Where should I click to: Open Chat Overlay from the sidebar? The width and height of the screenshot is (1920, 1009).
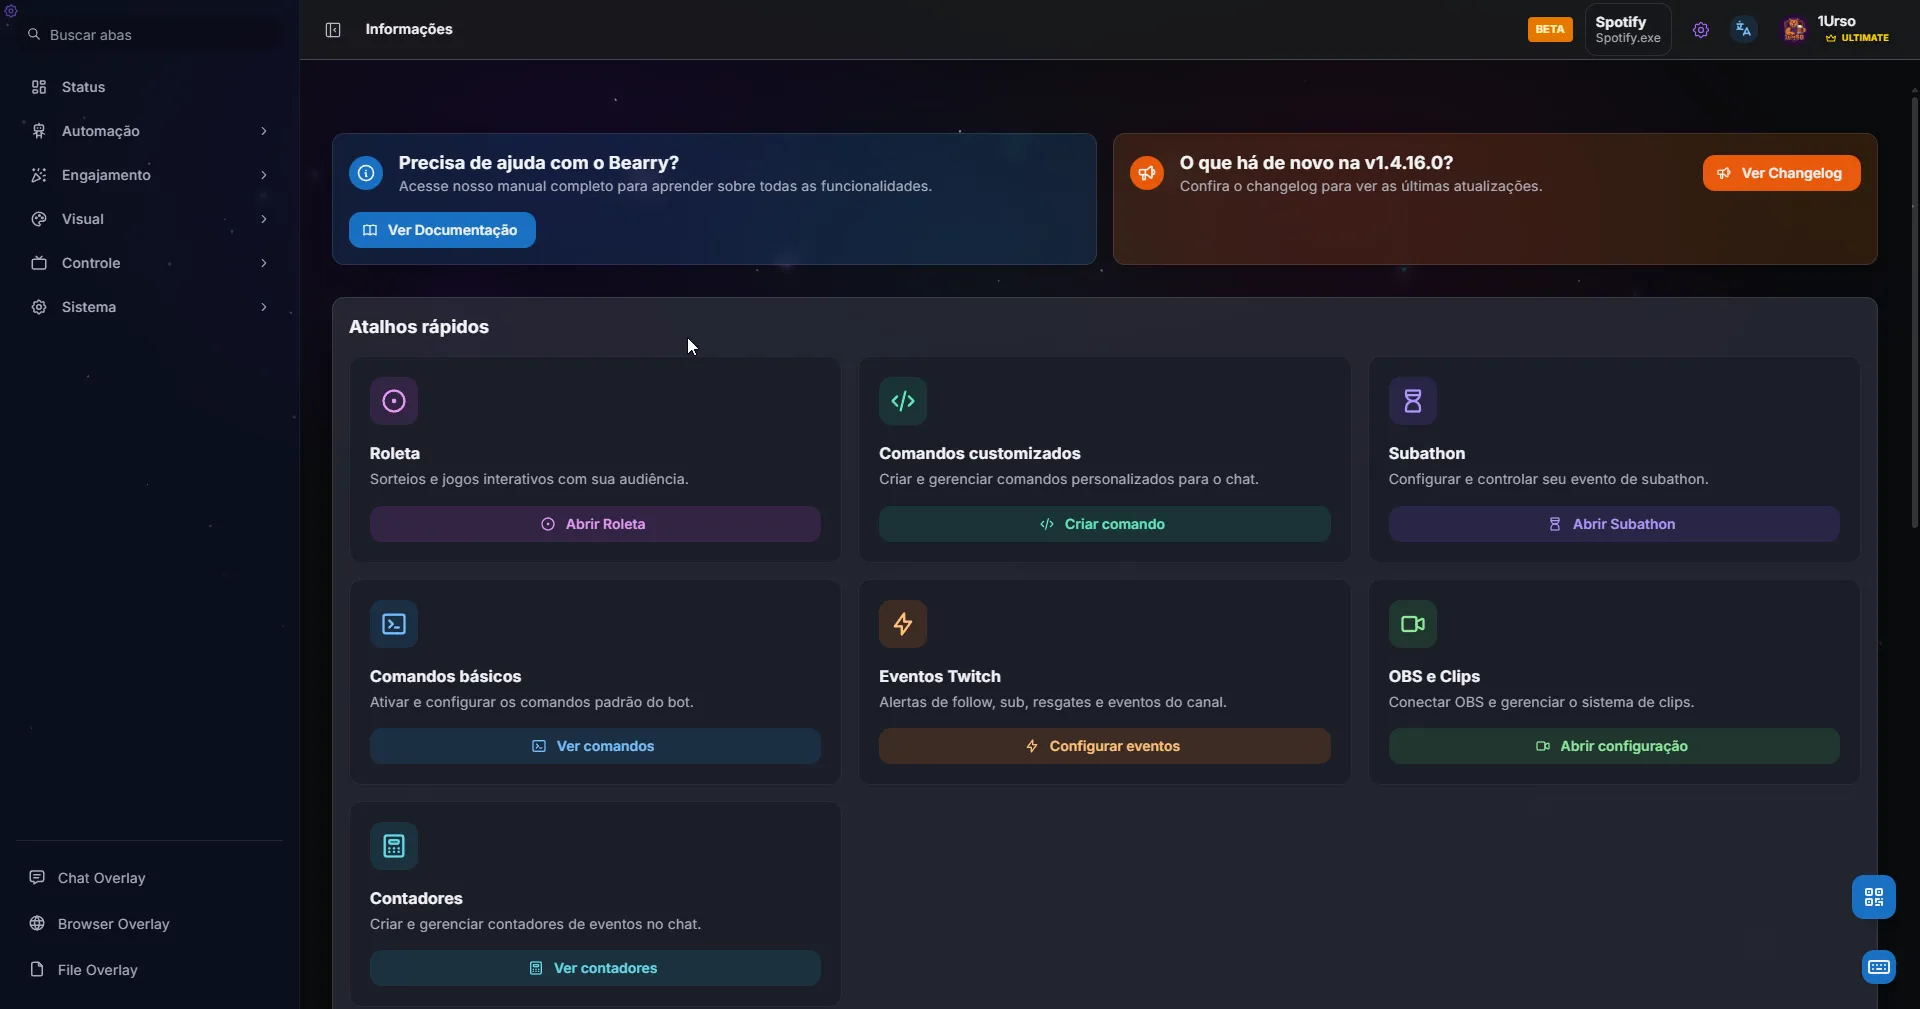pyautogui.click(x=101, y=878)
